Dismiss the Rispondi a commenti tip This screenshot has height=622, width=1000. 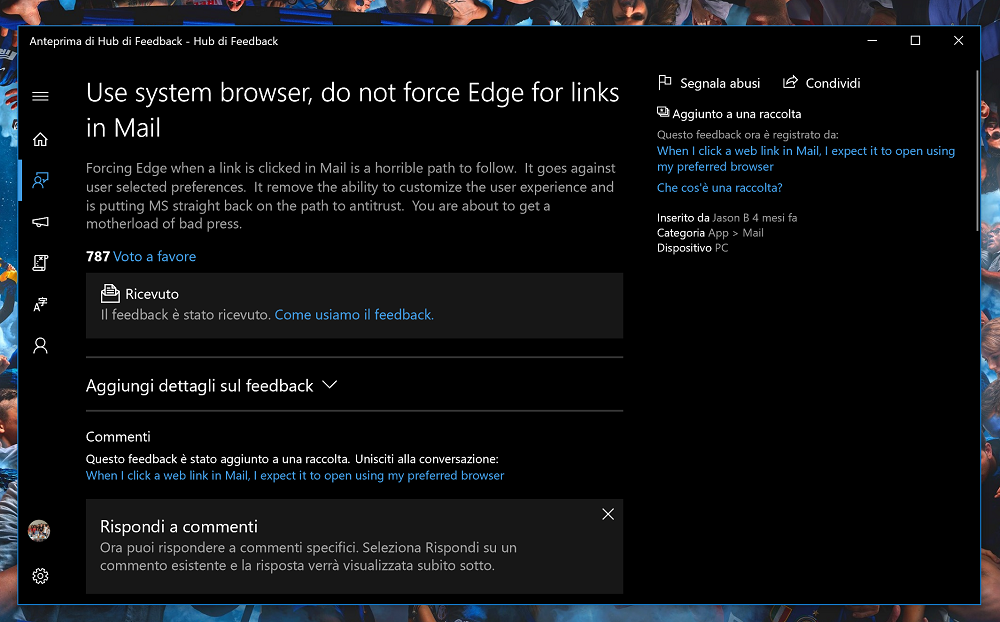pyautogui.click(x=608, y=514)
